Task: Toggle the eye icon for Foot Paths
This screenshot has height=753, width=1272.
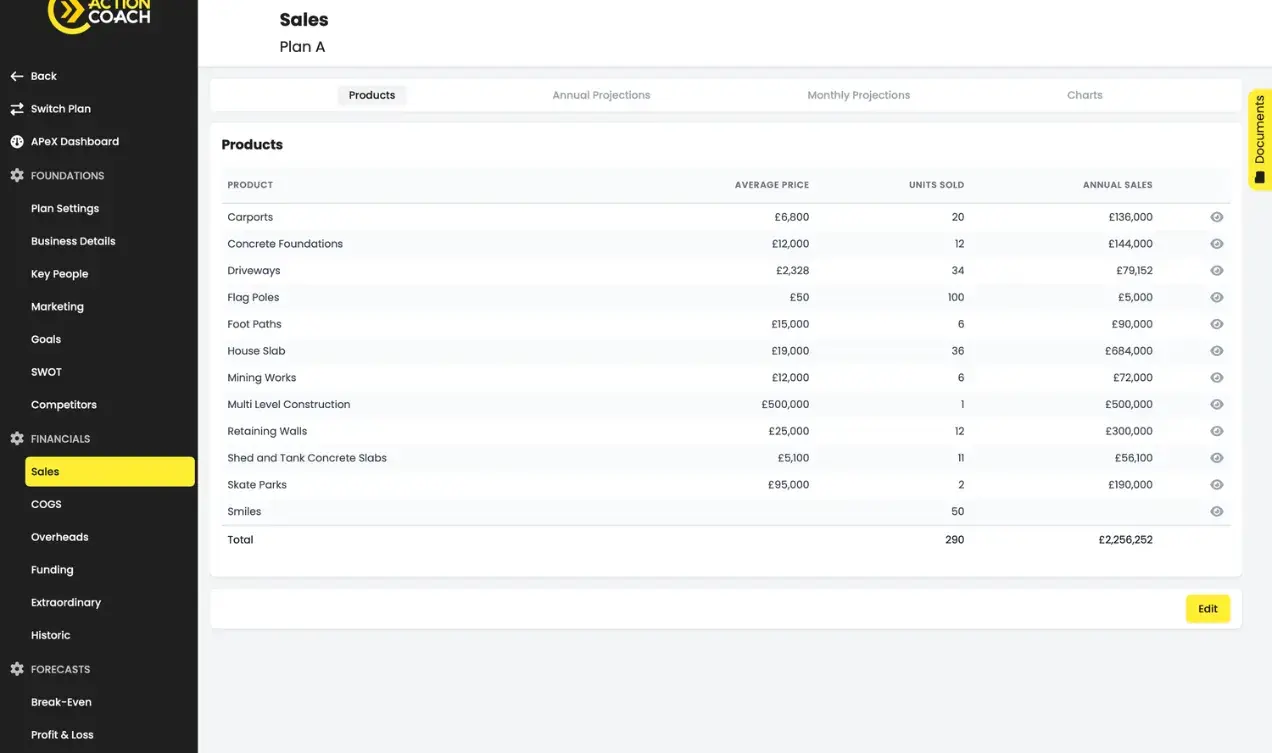Action: tap(1217, 324)
